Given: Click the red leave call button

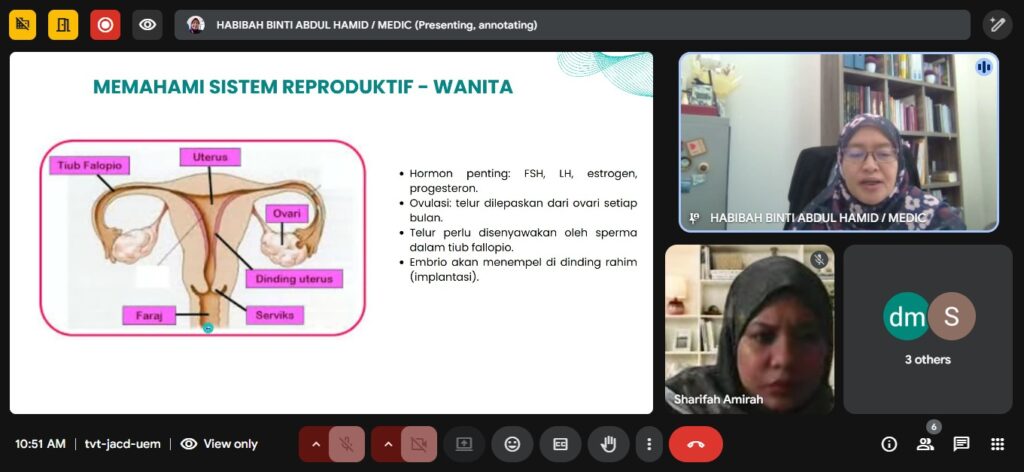Looking at the screenshot, I should [696, 444].
